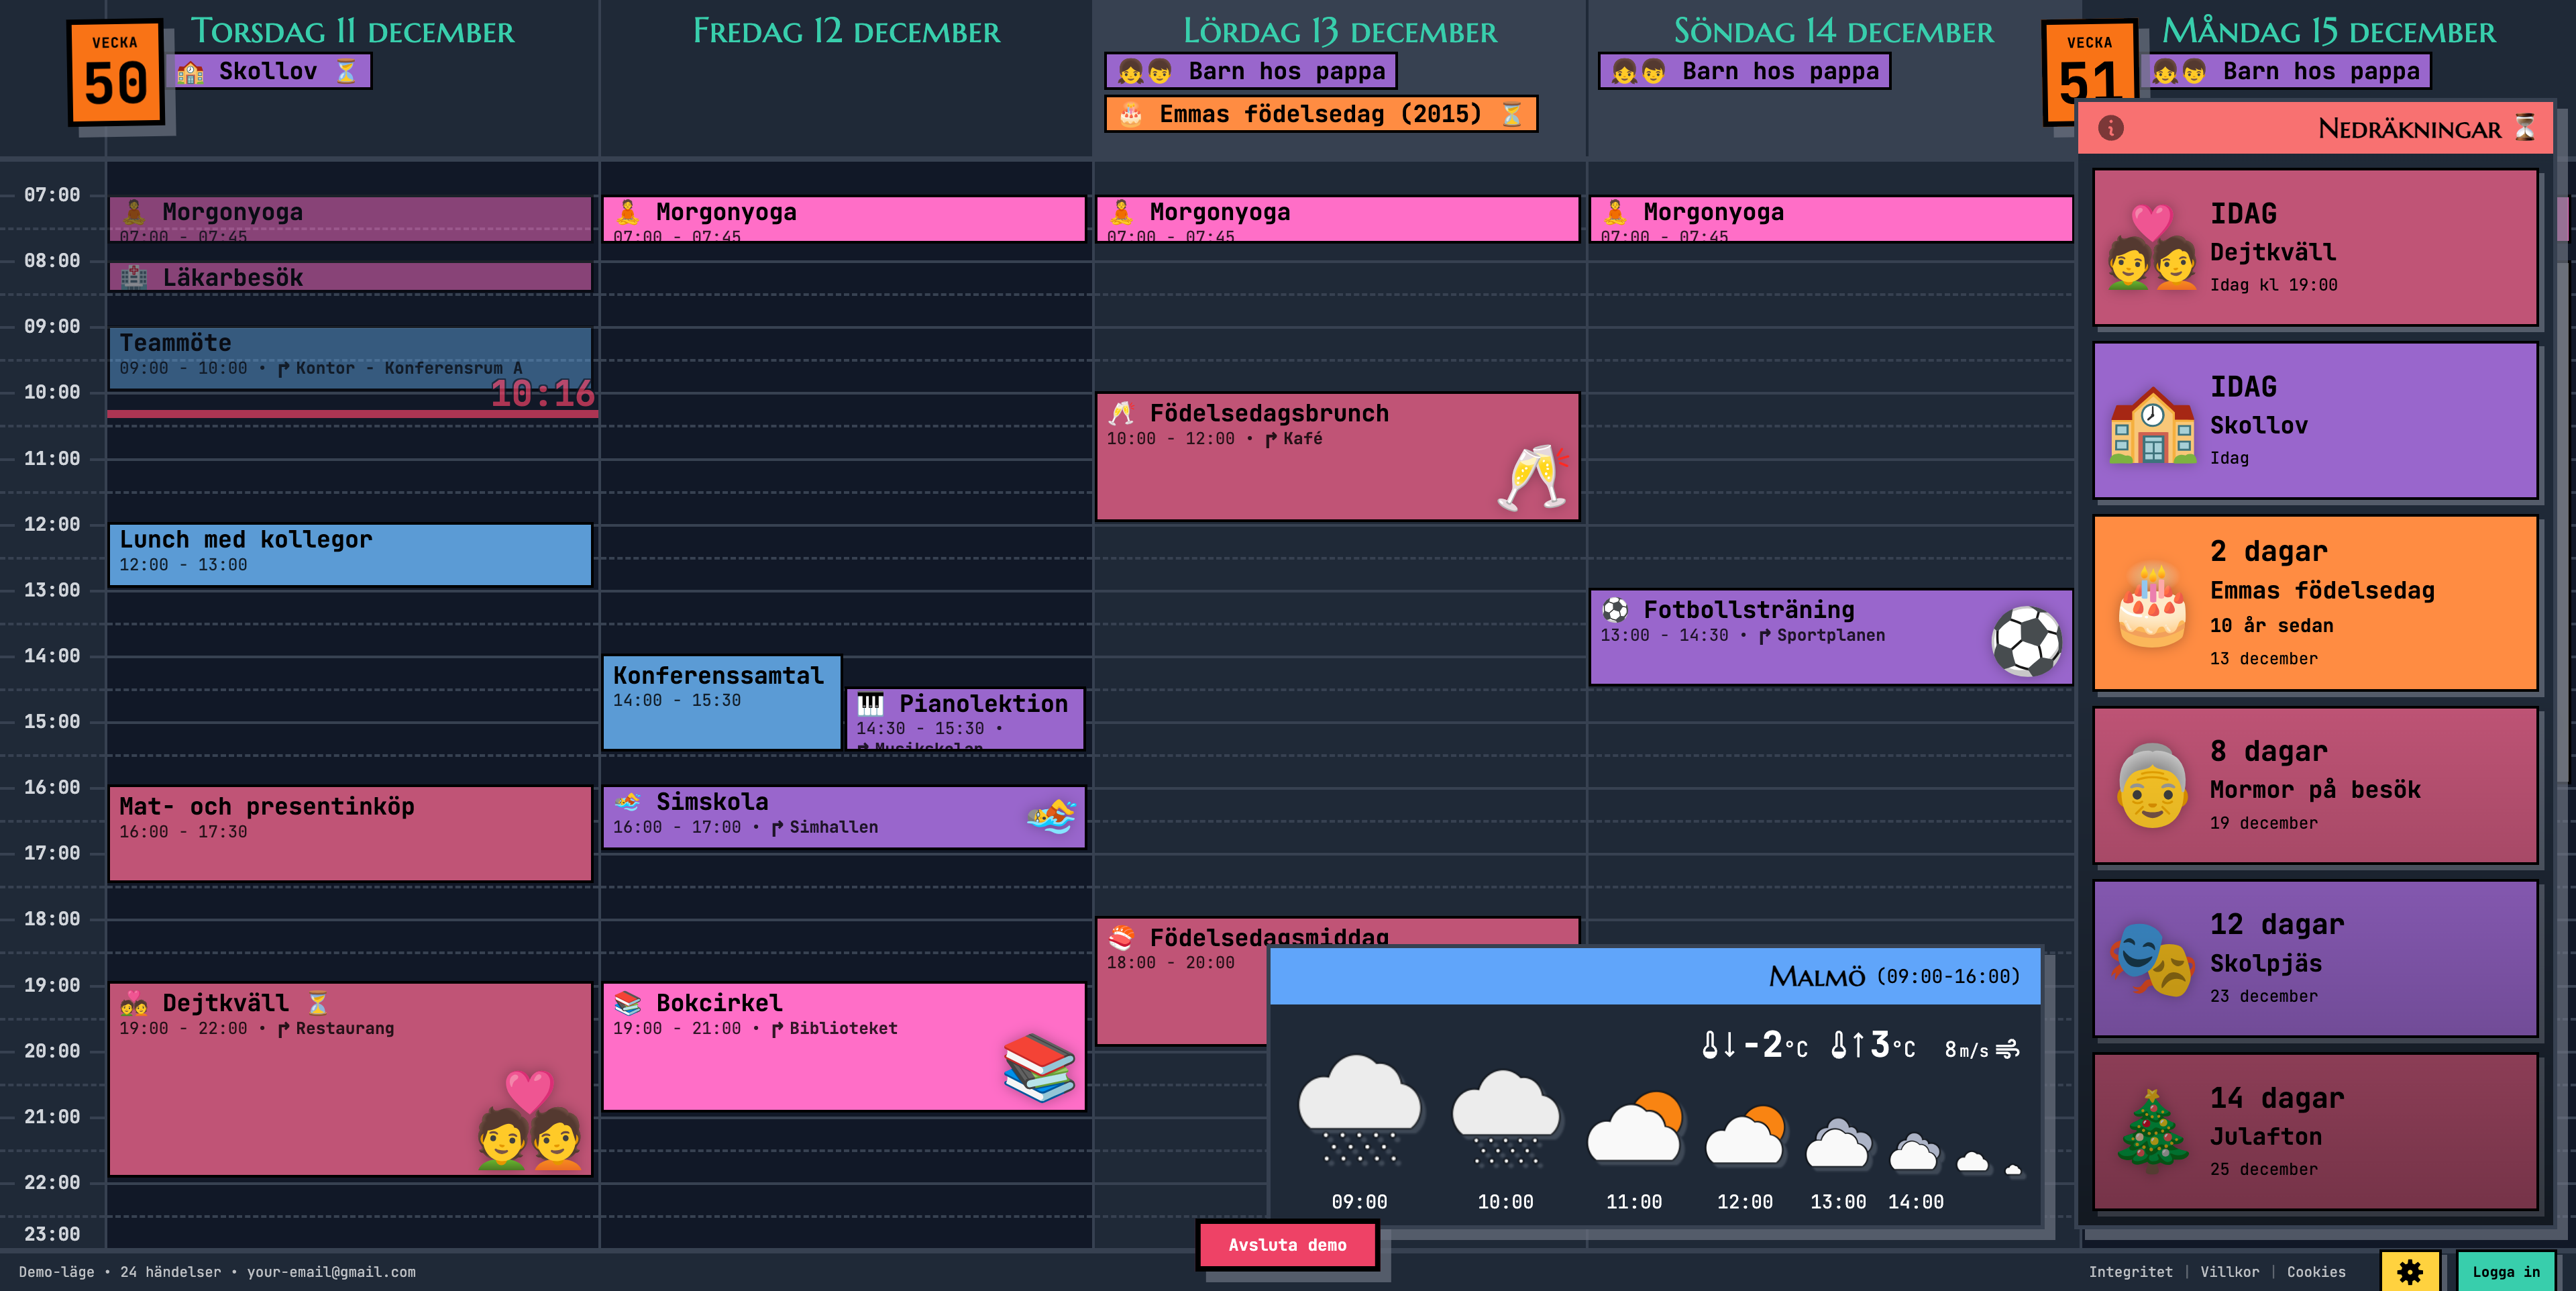Click the swimmer icon on Simskola event
Viewport: 2576px width, 1291px height.
point(1050,817)
